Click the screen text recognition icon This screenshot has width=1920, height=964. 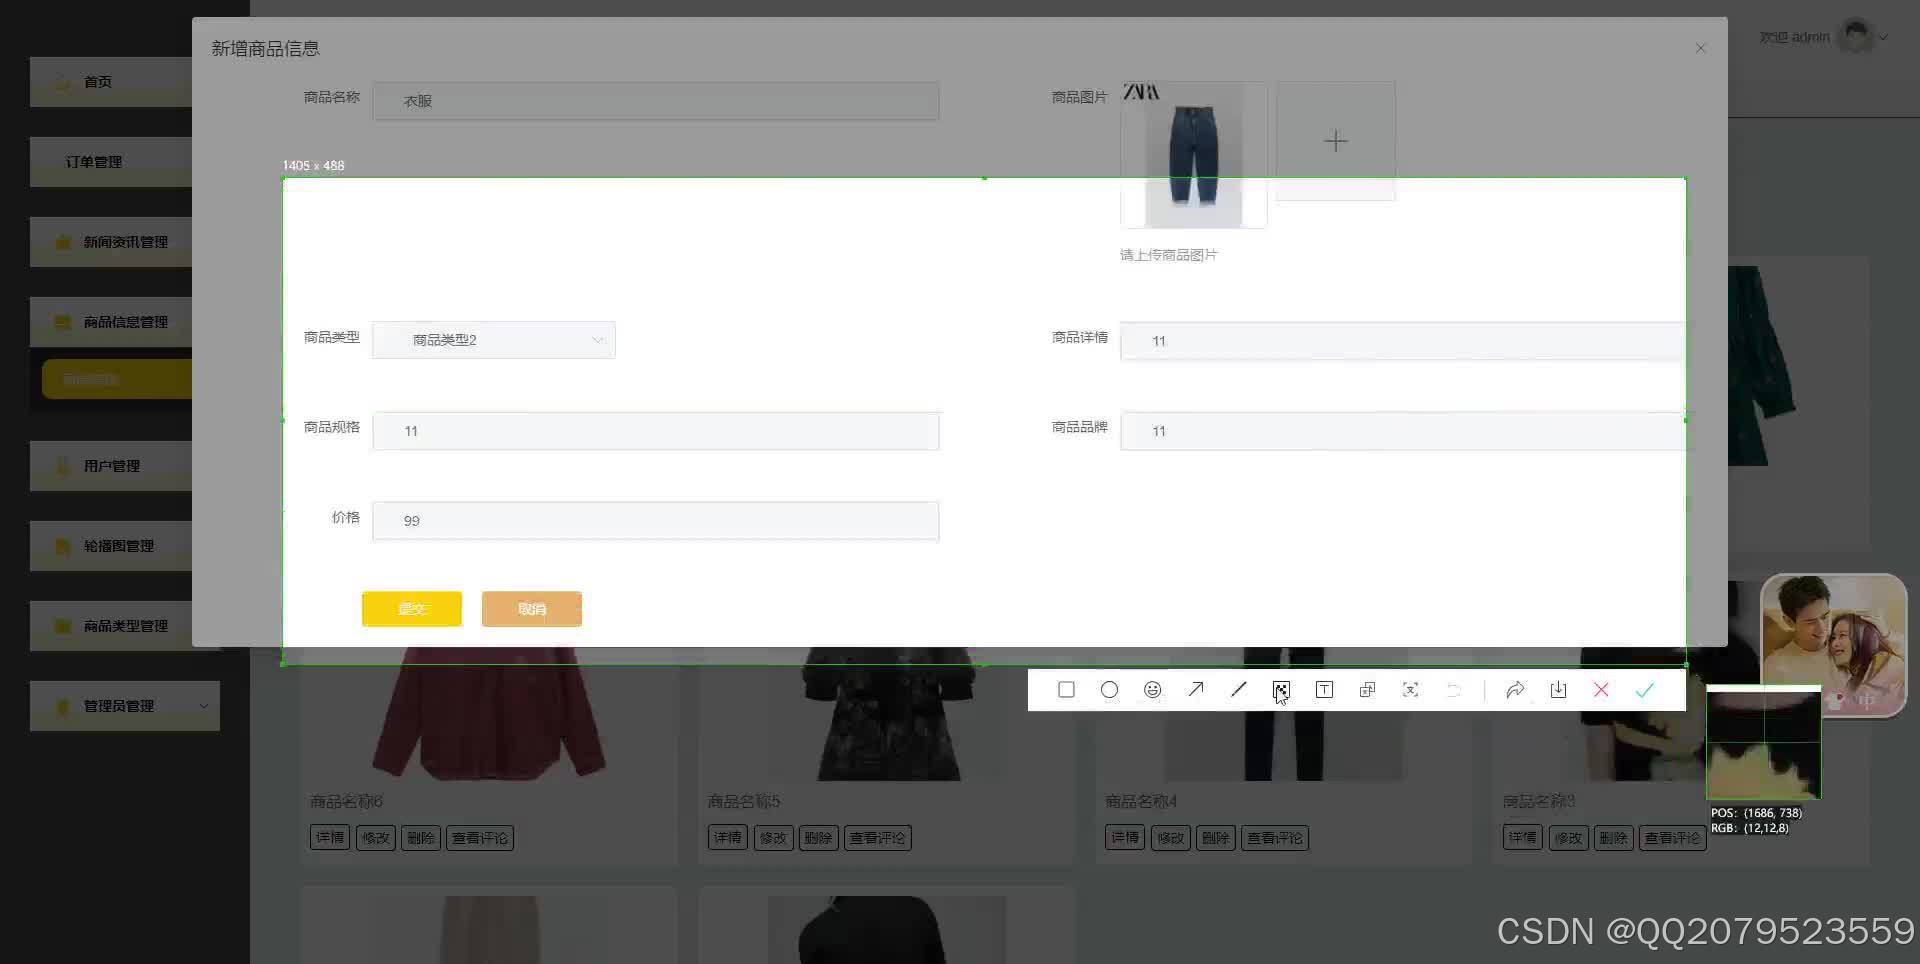1410,690
